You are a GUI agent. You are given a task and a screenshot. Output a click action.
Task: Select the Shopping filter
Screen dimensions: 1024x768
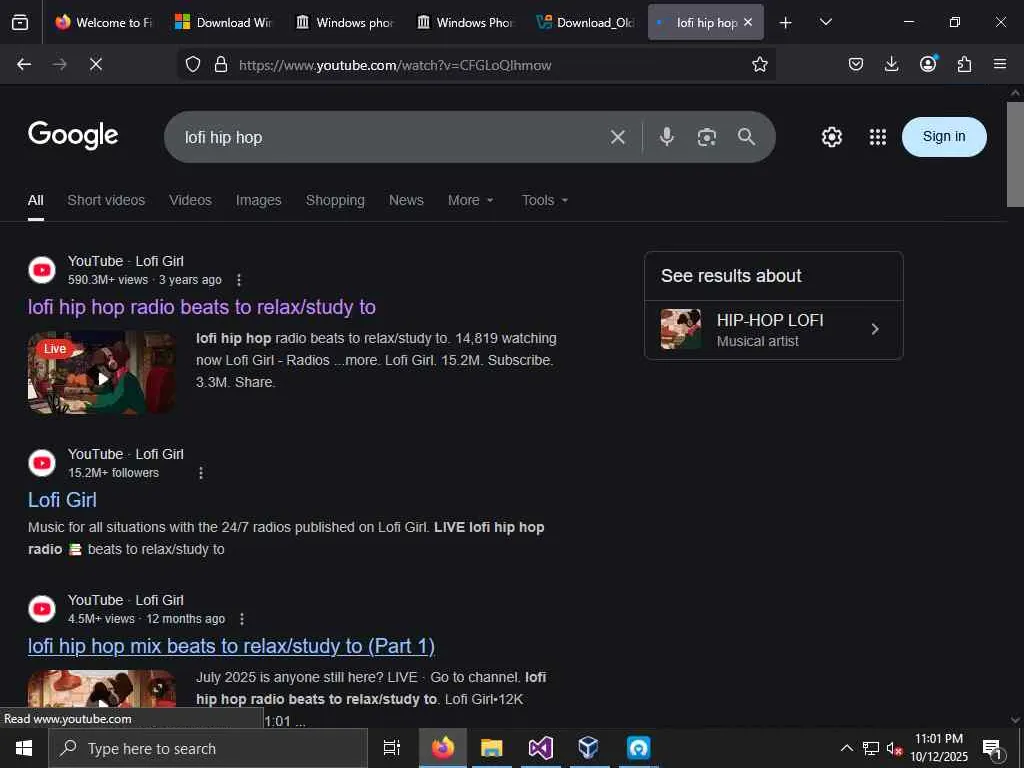(x=335, y=200)
